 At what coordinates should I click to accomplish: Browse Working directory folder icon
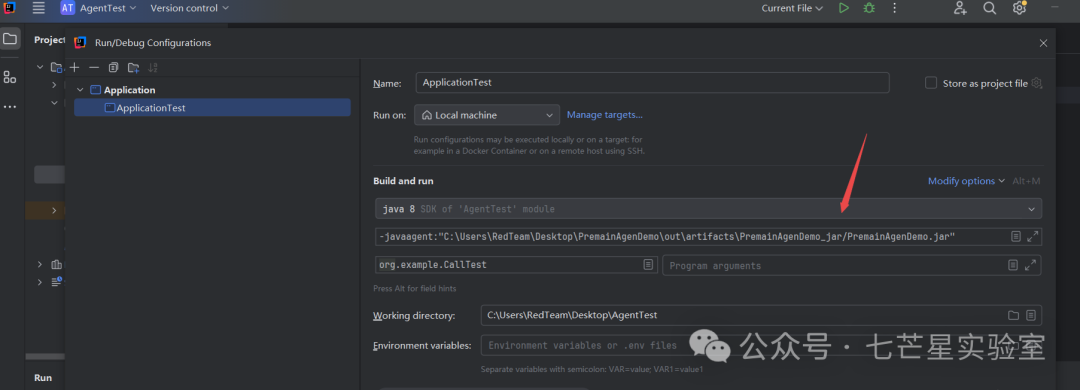1013,315
